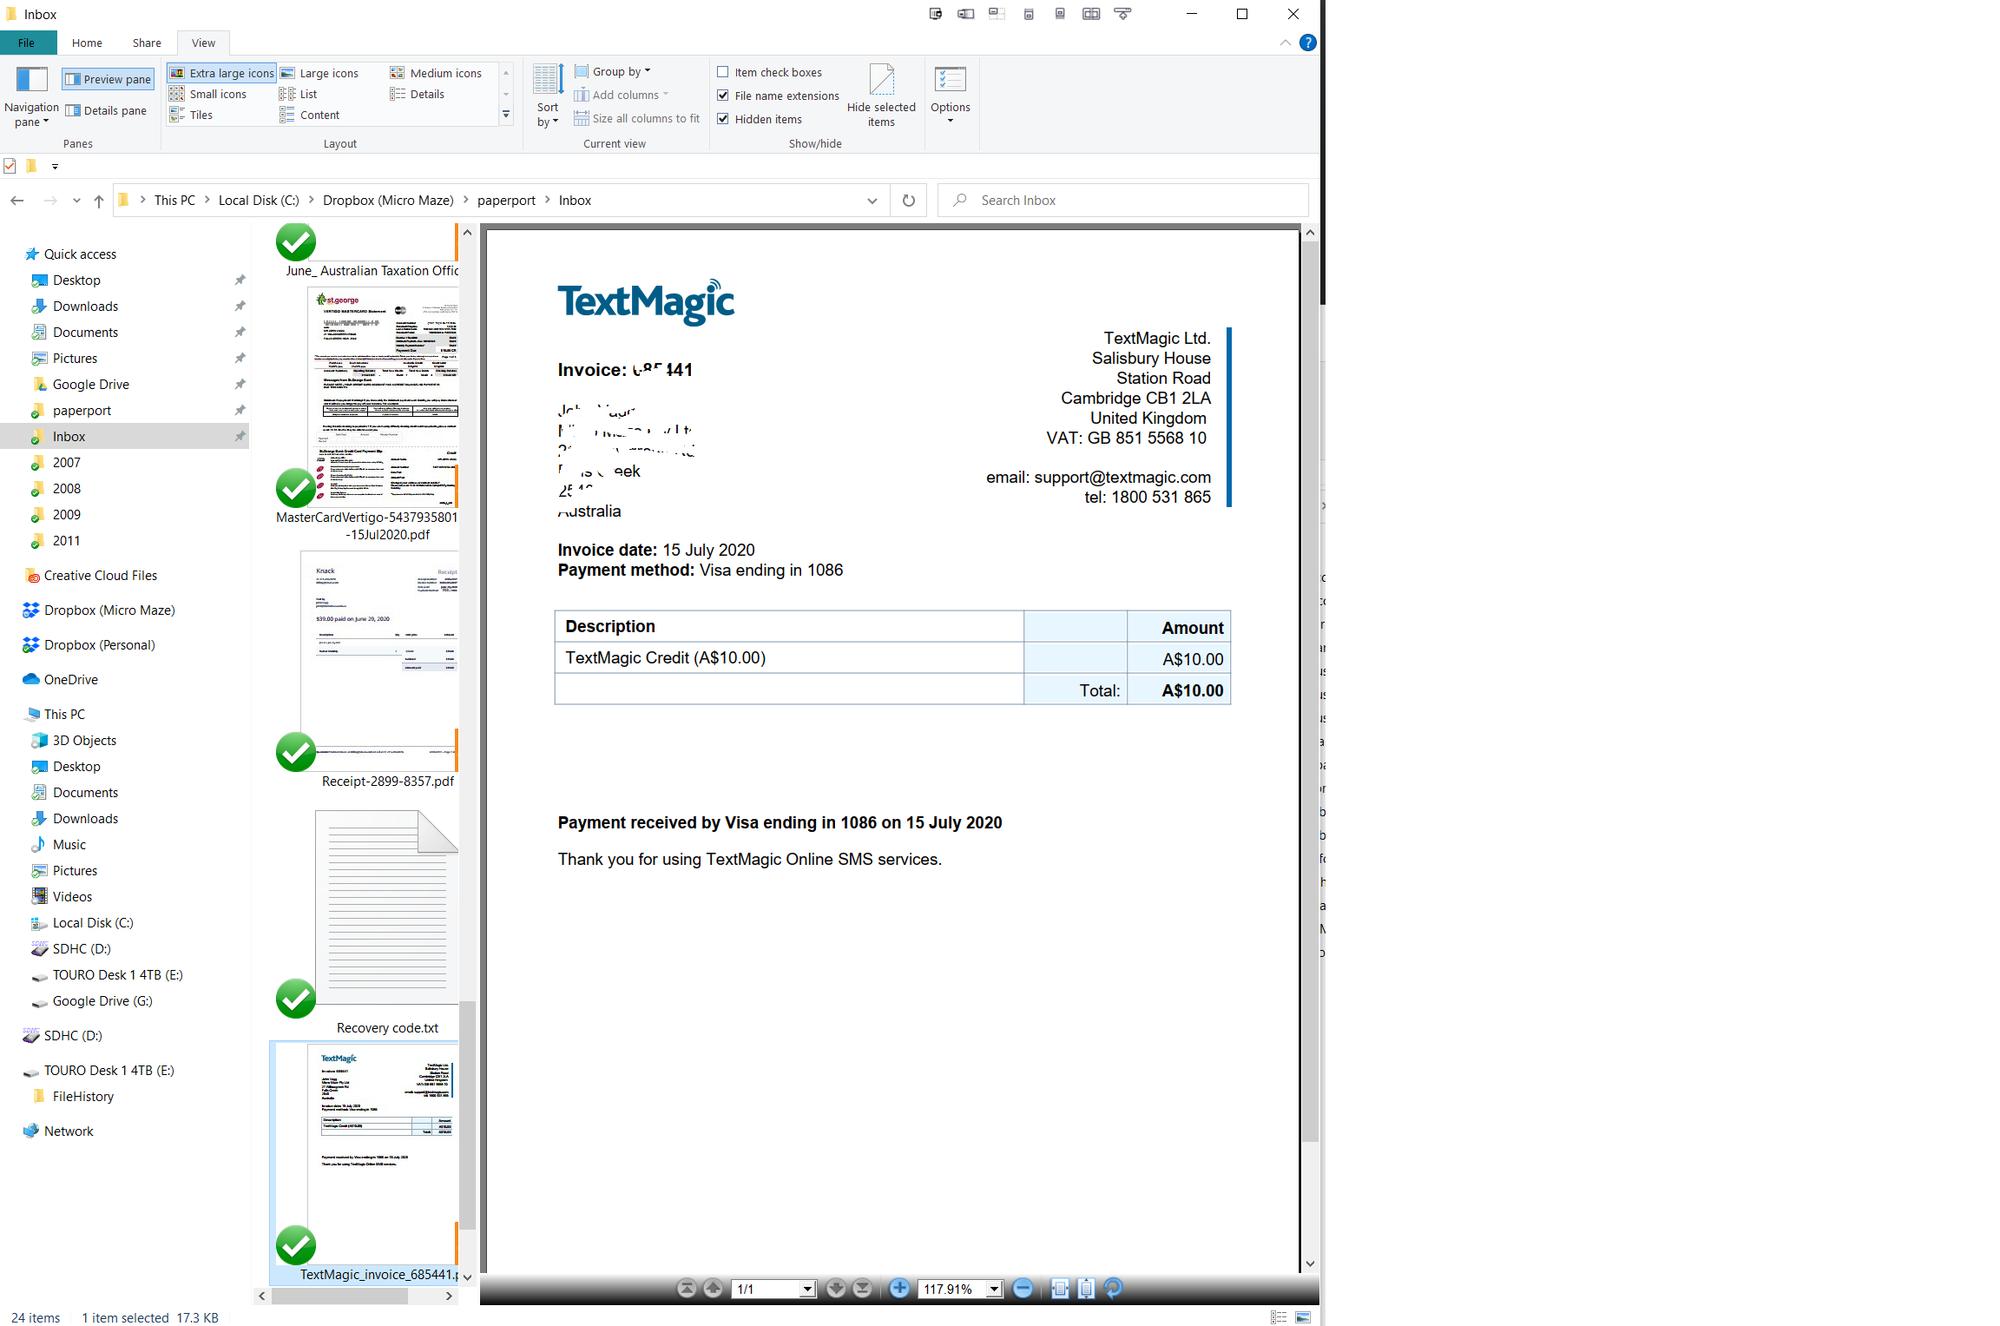
Task: Go back with the back arrow
Action: 17,200
